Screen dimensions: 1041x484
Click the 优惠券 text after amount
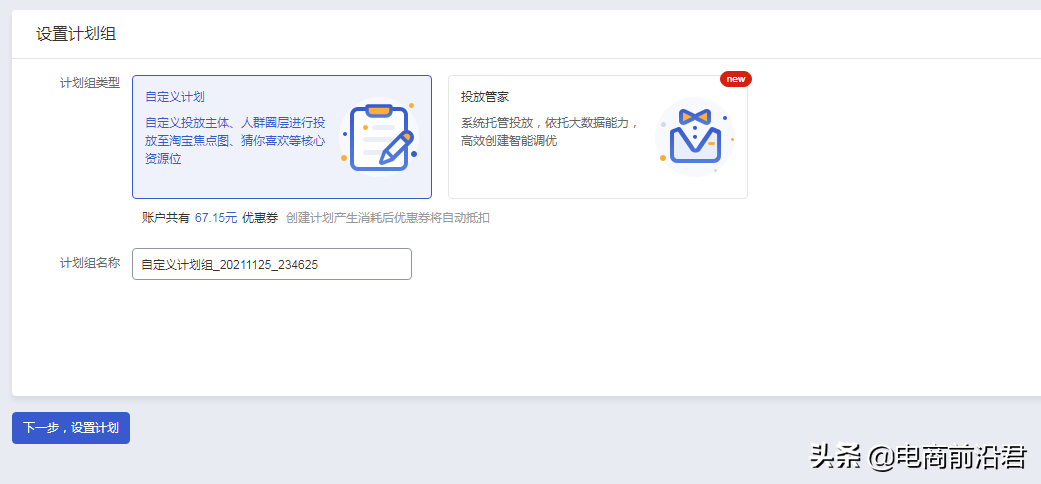(x=260, y=218)
